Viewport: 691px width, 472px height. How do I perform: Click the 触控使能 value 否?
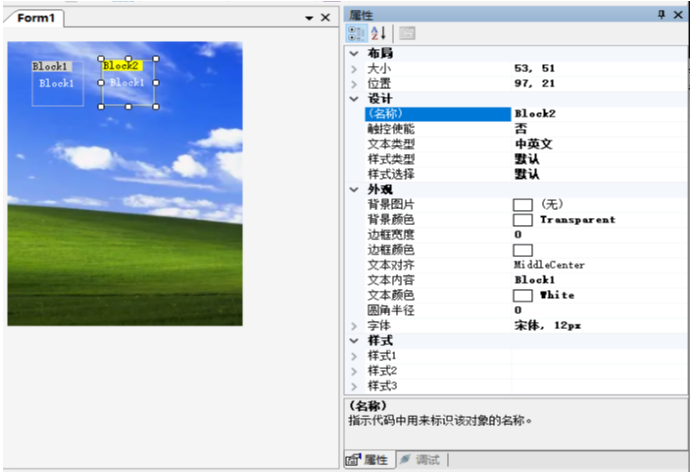[x=597, y=129]
